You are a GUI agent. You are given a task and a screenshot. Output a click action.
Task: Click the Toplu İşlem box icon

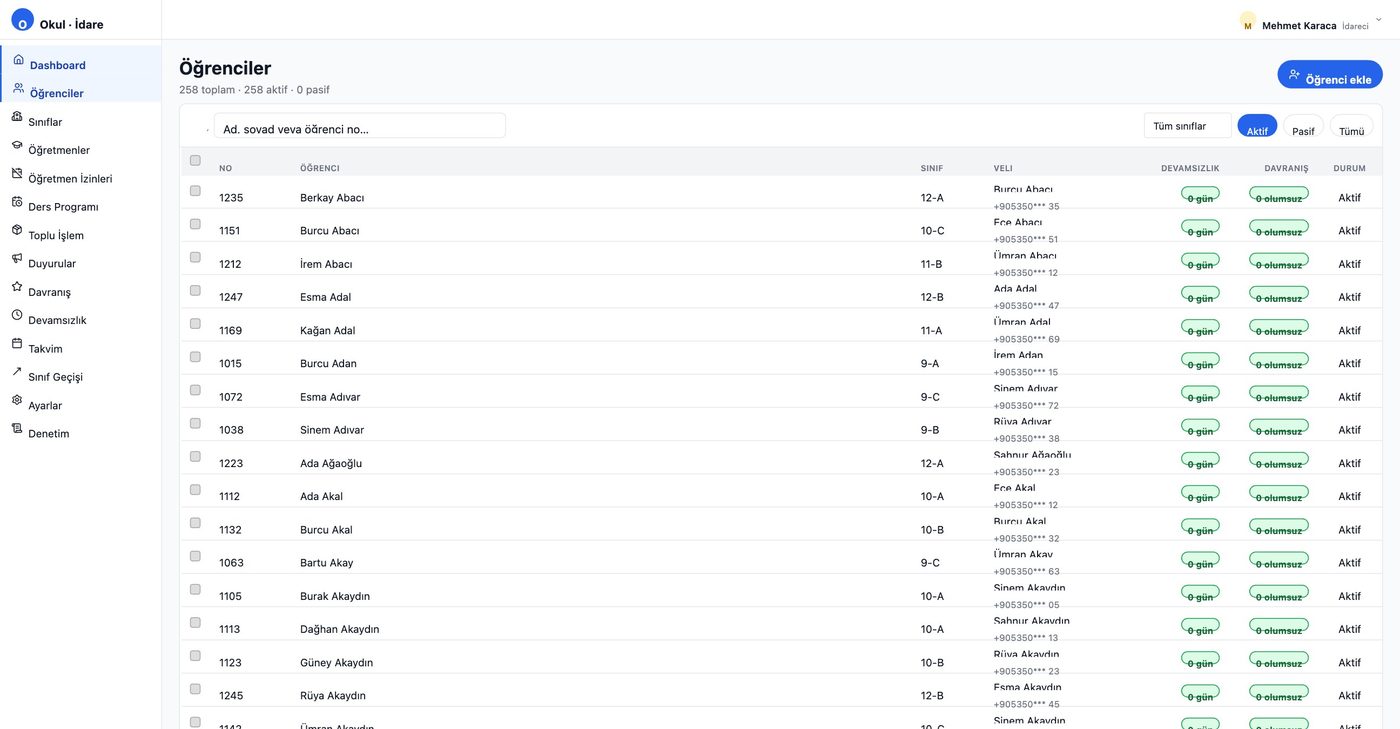[17, 230]
